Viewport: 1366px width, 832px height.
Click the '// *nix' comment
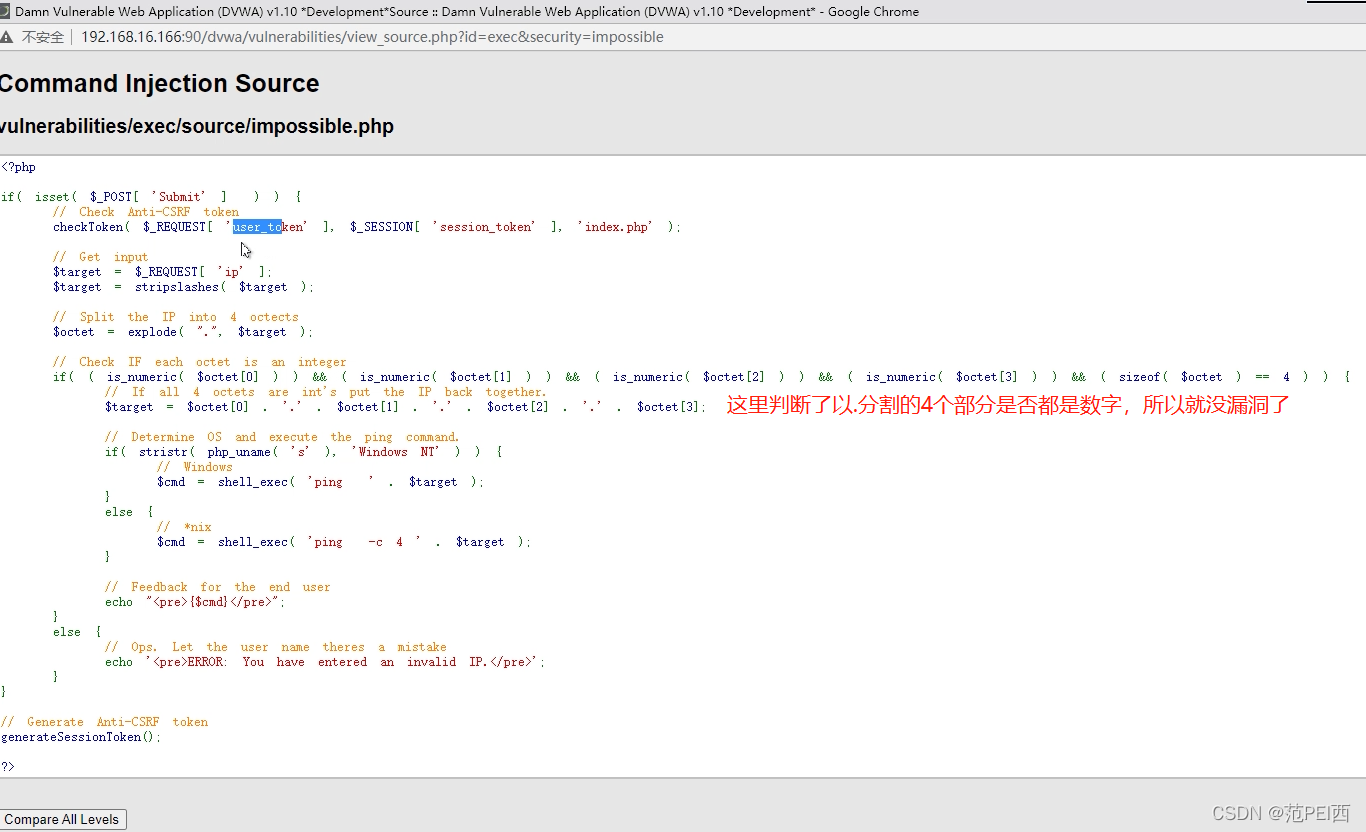[184, 527]
